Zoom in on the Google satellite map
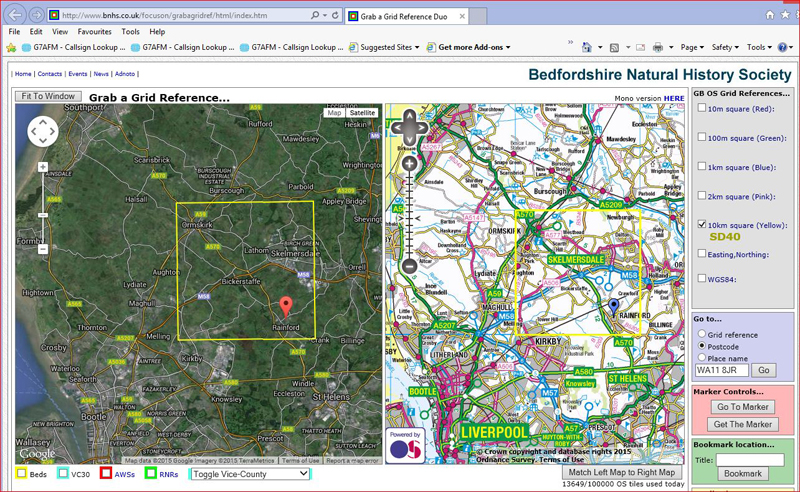Viewport: 800px width, 492px height. [x=43, y=168]
